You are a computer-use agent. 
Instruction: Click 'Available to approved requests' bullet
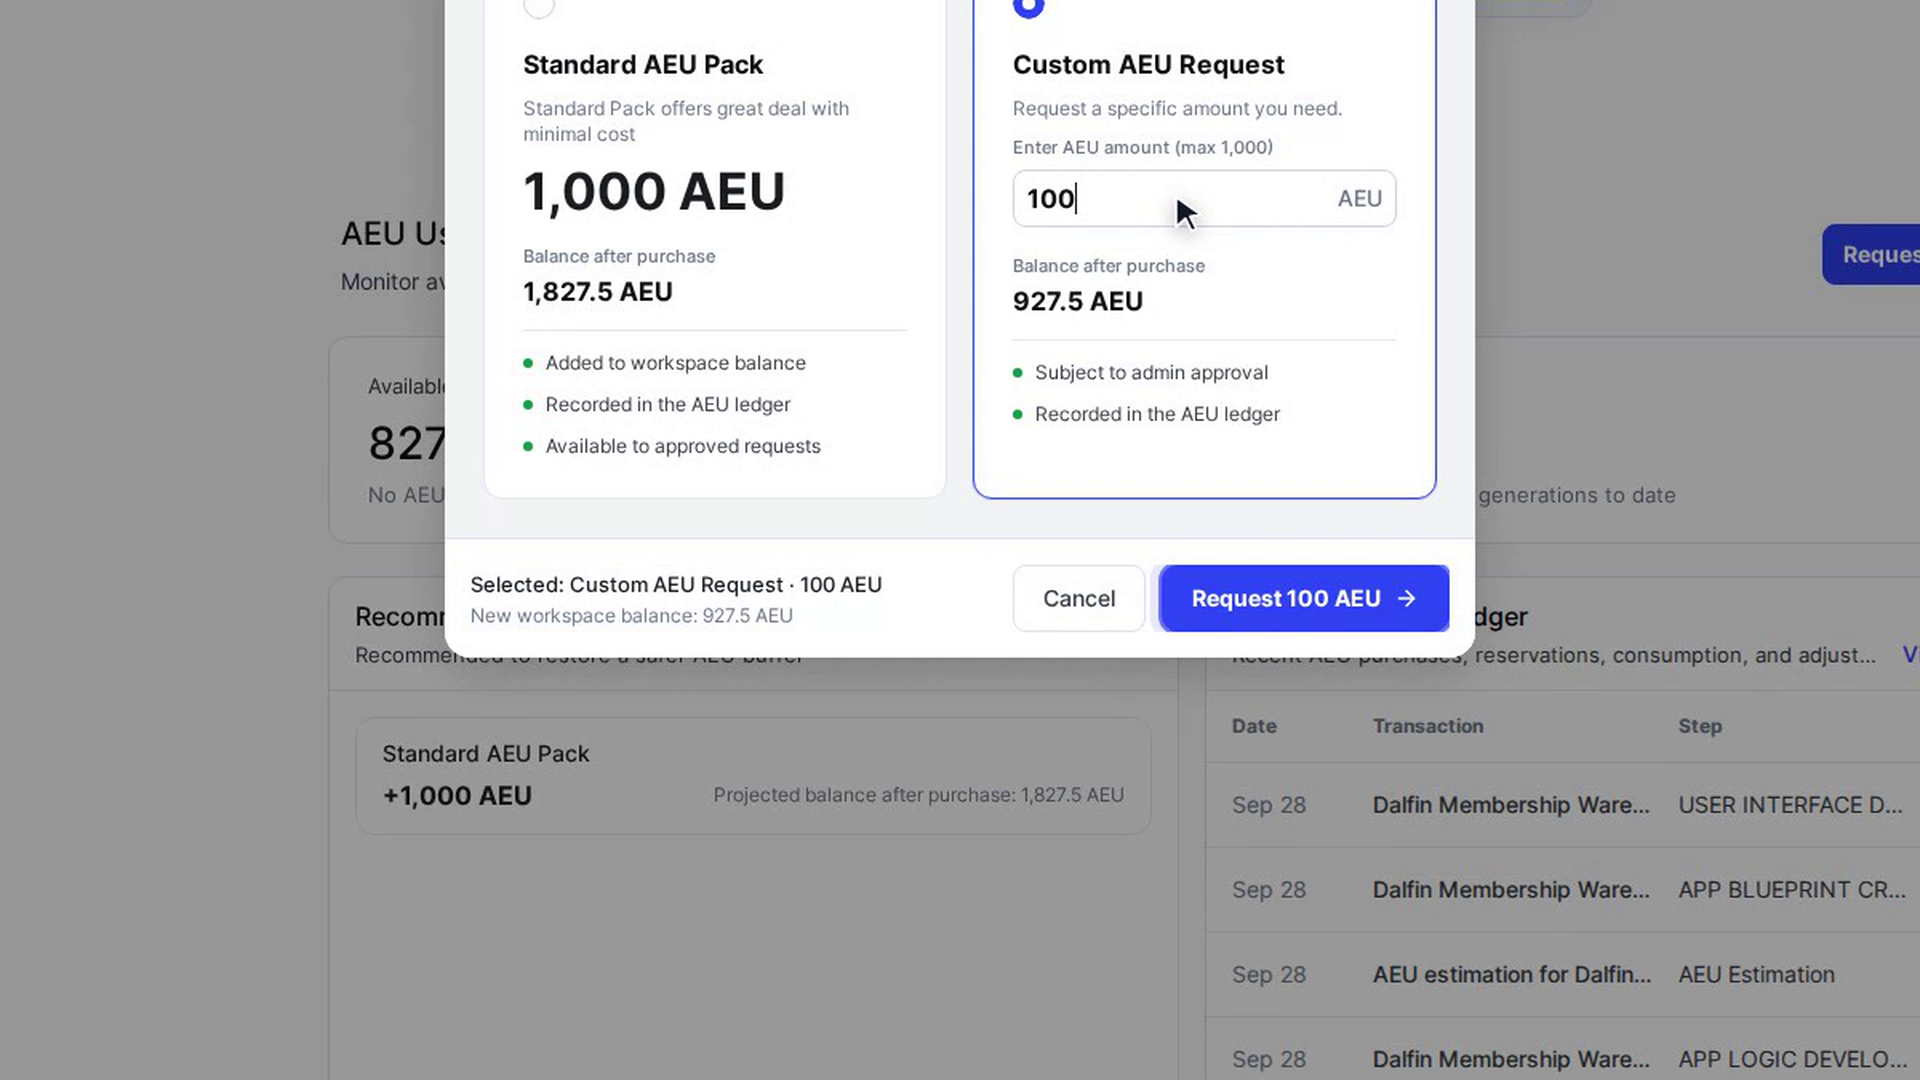coord(683,446)
